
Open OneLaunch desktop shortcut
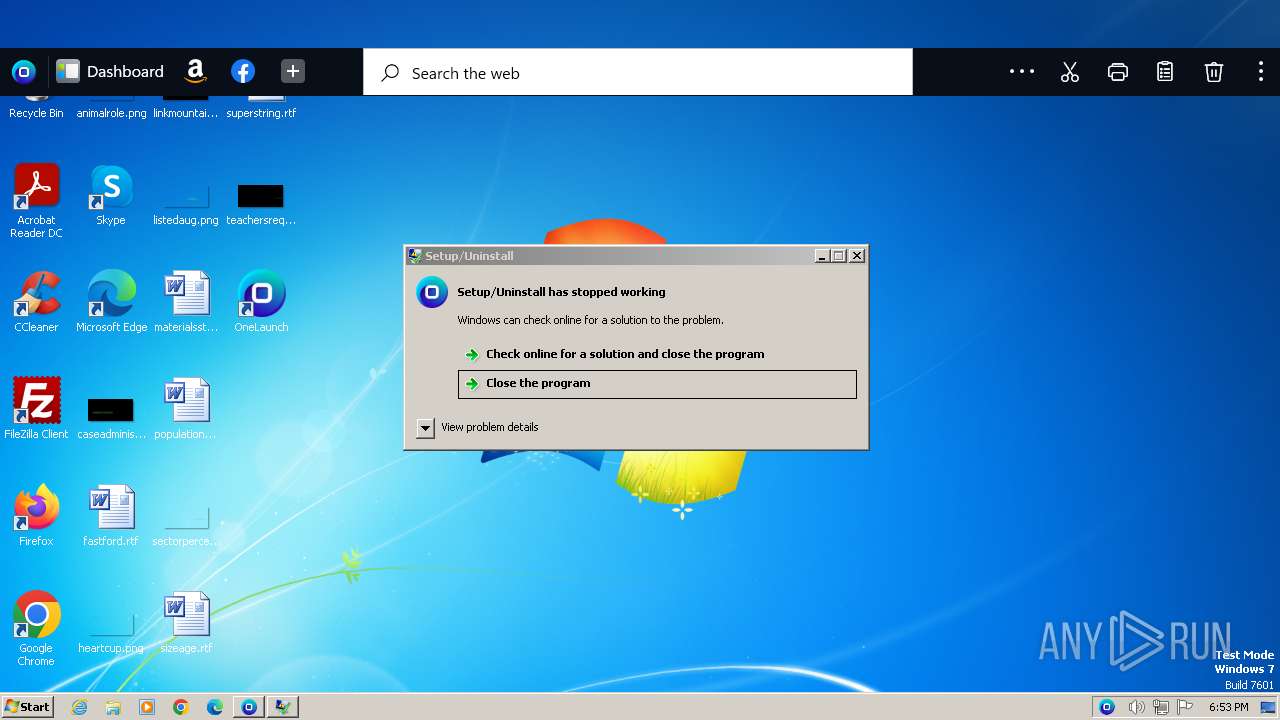tap(261, 301)
